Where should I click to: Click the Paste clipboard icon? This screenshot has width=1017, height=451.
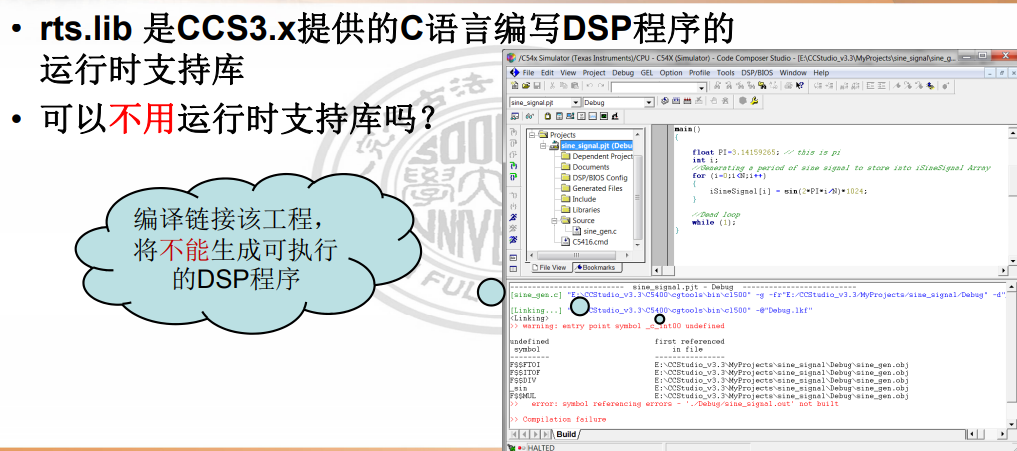575,86
